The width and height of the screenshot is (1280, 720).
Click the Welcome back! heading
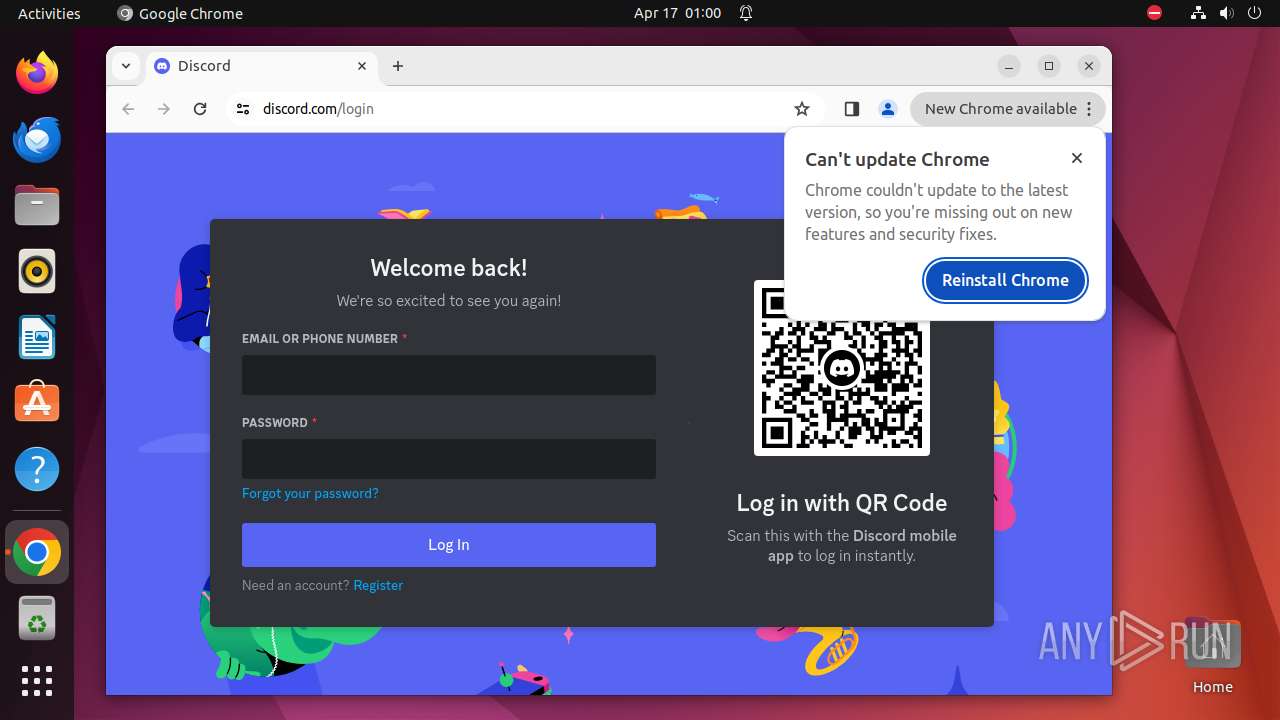(449, 268)
